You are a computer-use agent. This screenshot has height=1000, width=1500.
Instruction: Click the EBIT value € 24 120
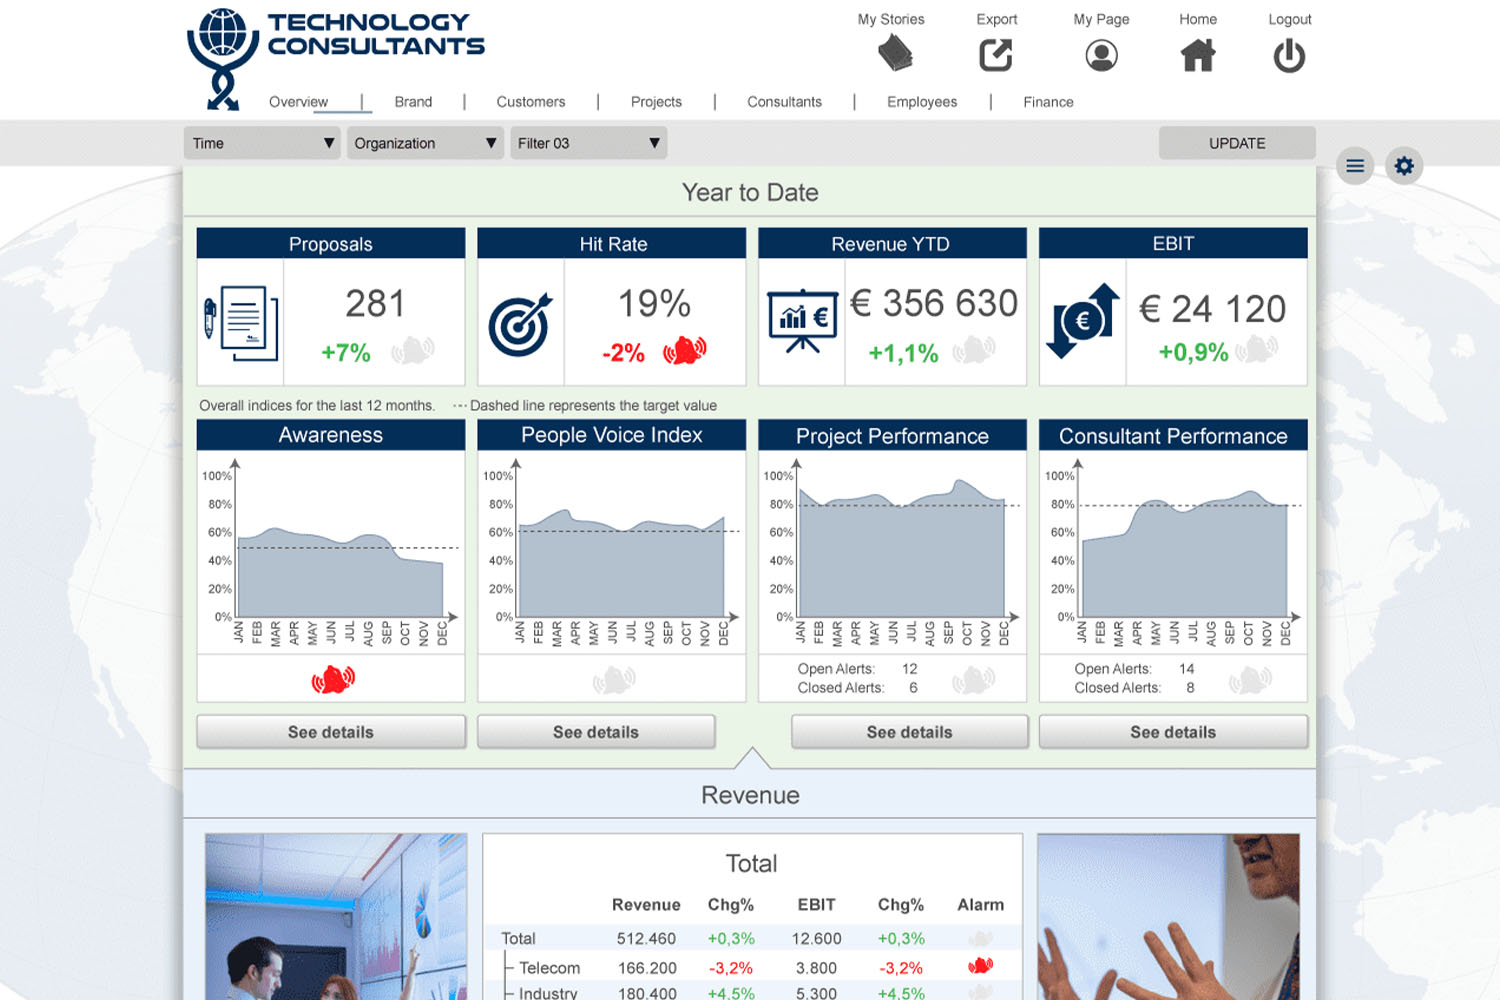(x=1212, y=310)
